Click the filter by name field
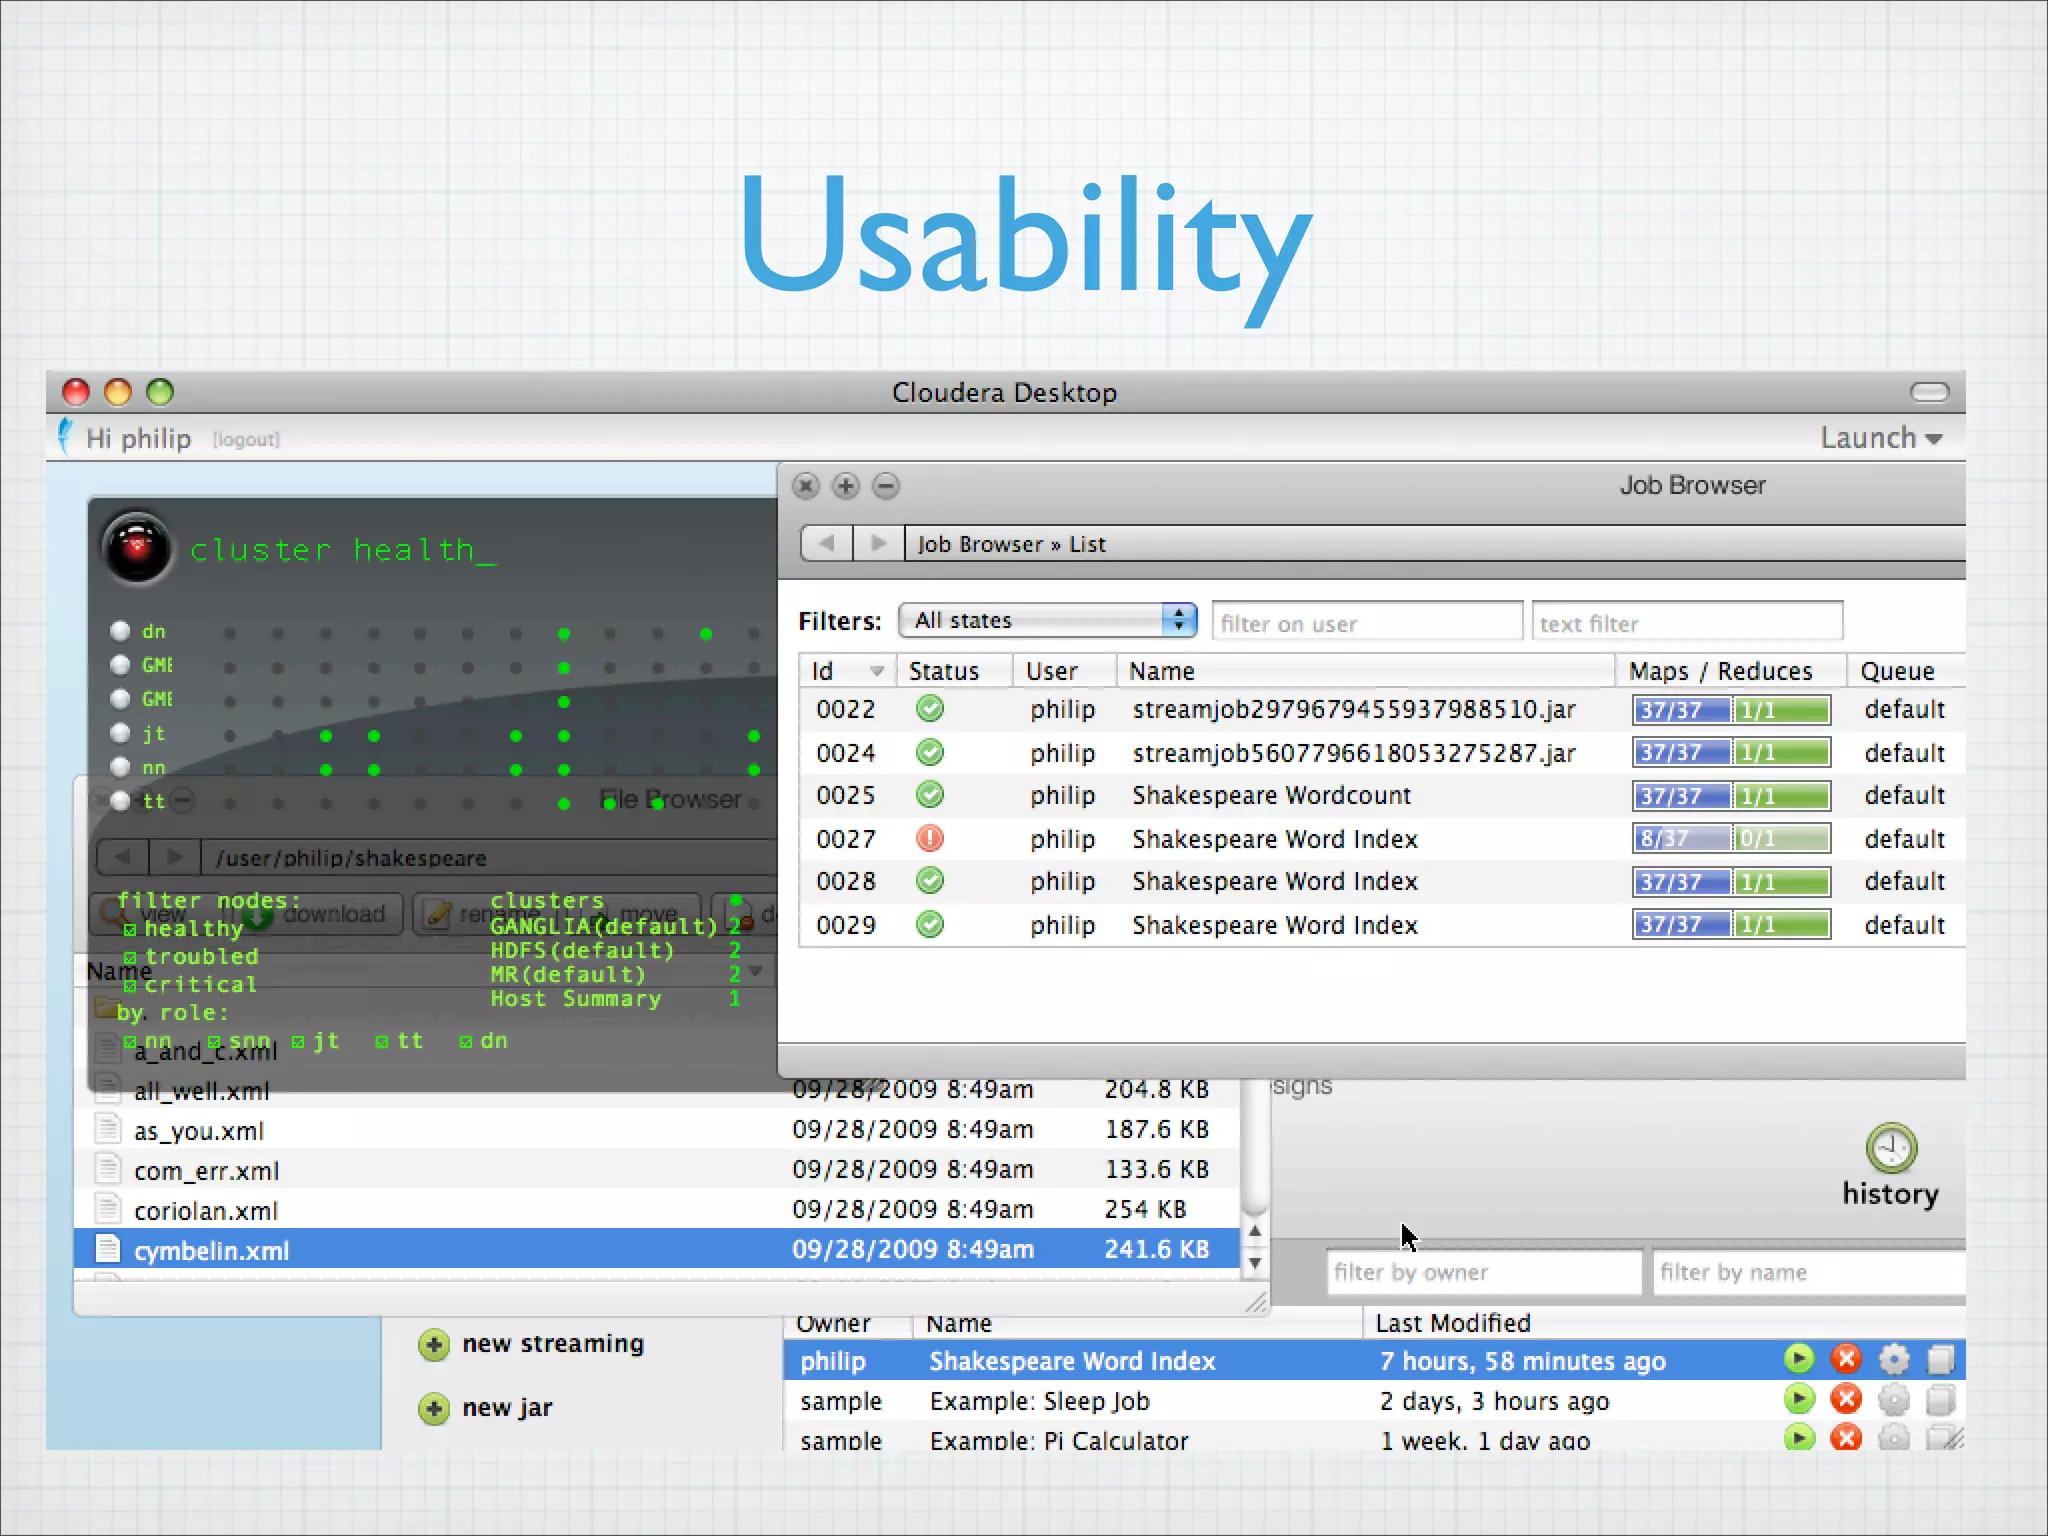 click(1809, 1272)
